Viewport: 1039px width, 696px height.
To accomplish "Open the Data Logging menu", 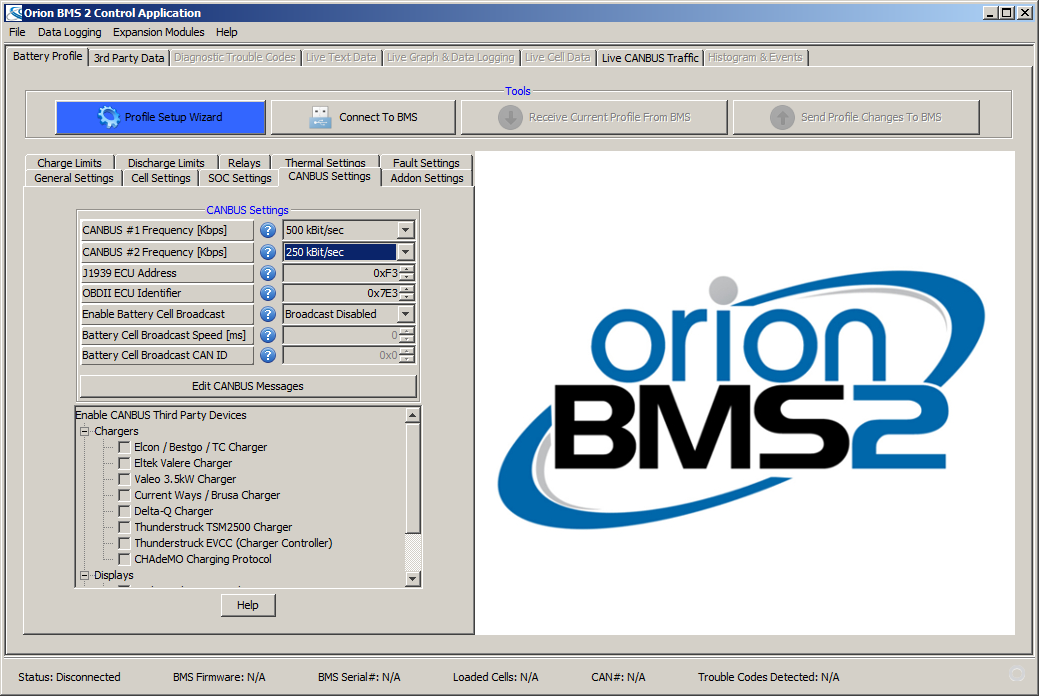I will [x=70, y=32].
